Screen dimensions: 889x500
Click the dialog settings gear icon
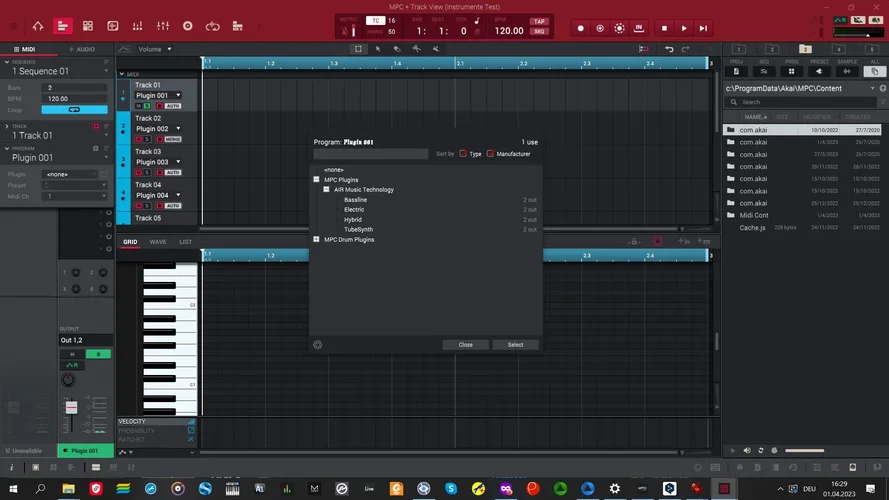318,345
